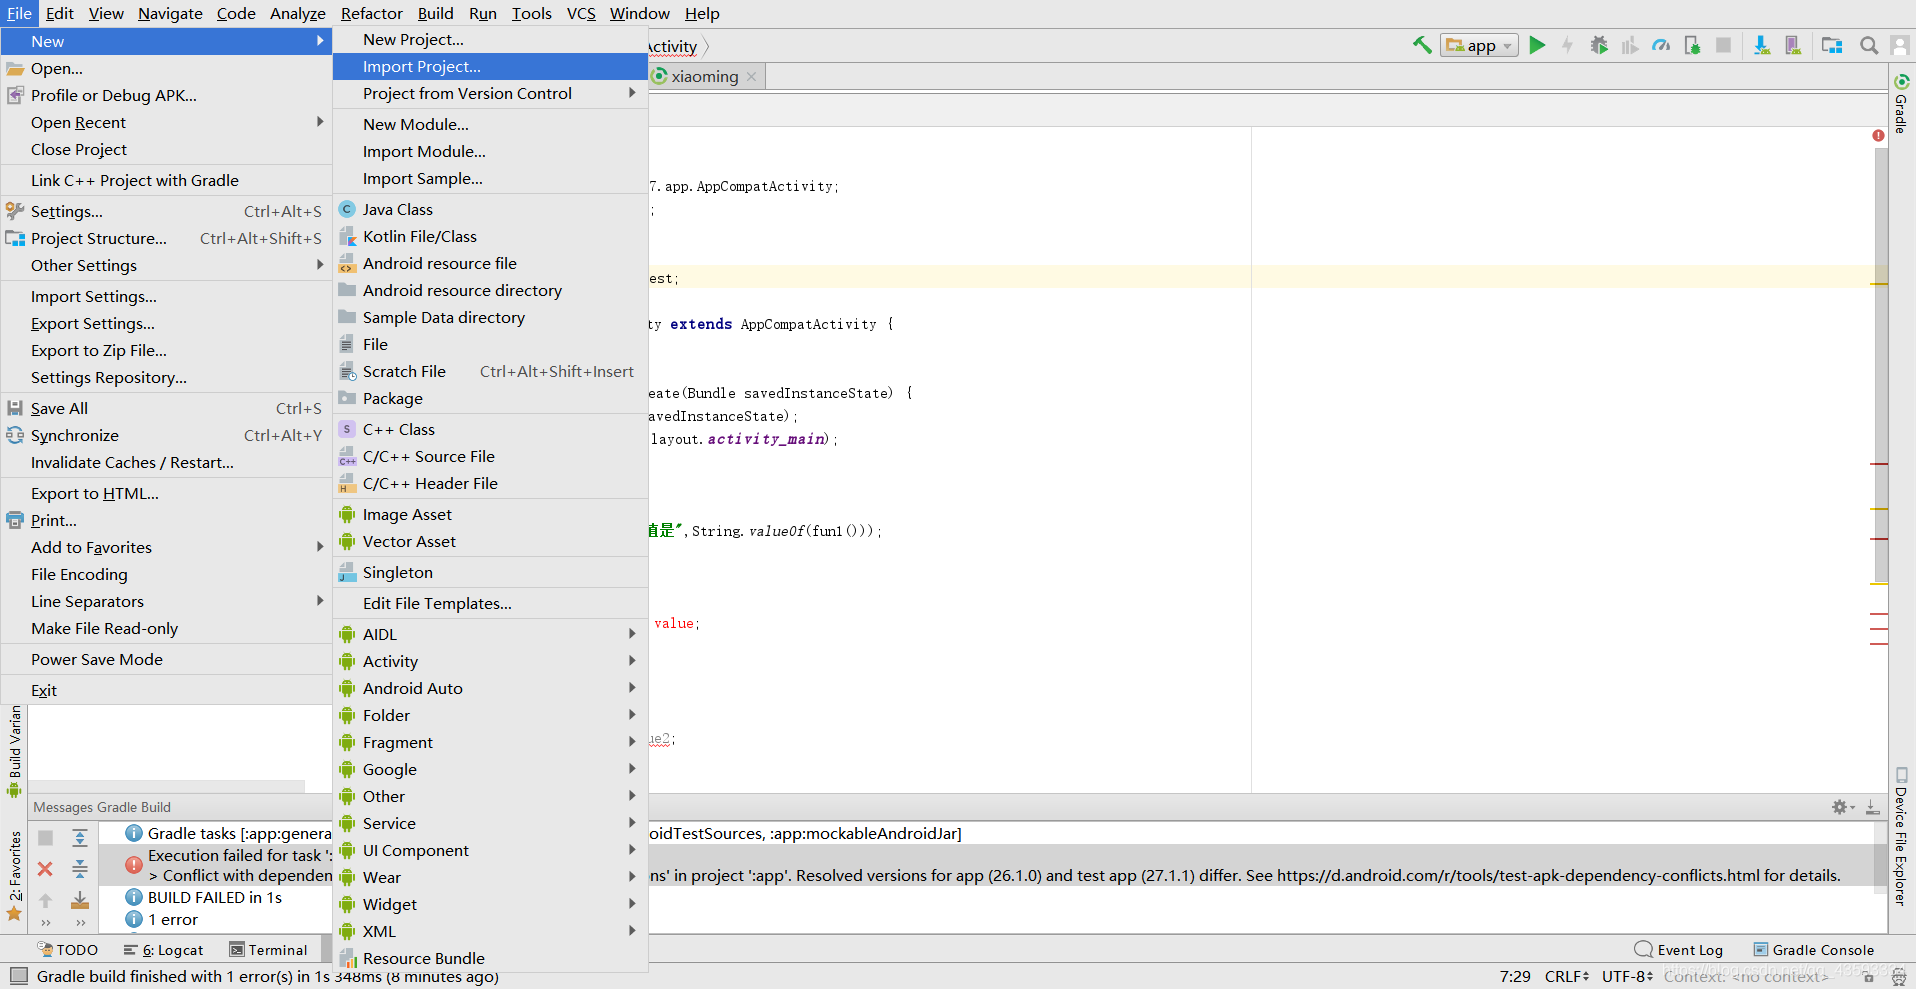Screen dimensions: 1916x989
Task: Open the Build menu in menu bar
Action: (x=435, y=13)
